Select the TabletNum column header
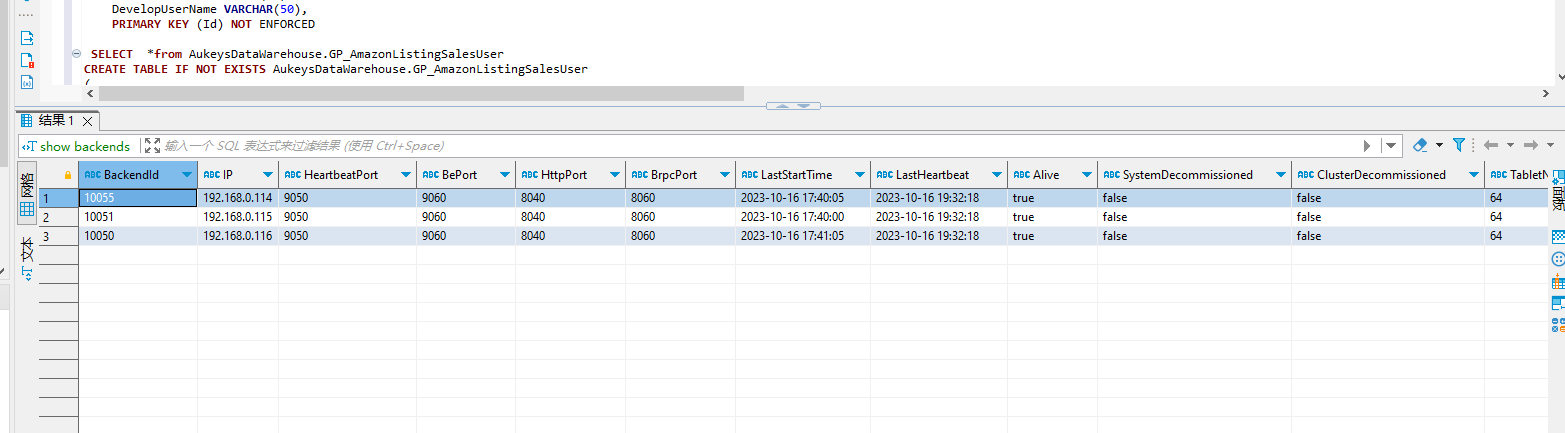Viewport: 1565px width, 433px height. [x=1518, y=174]
